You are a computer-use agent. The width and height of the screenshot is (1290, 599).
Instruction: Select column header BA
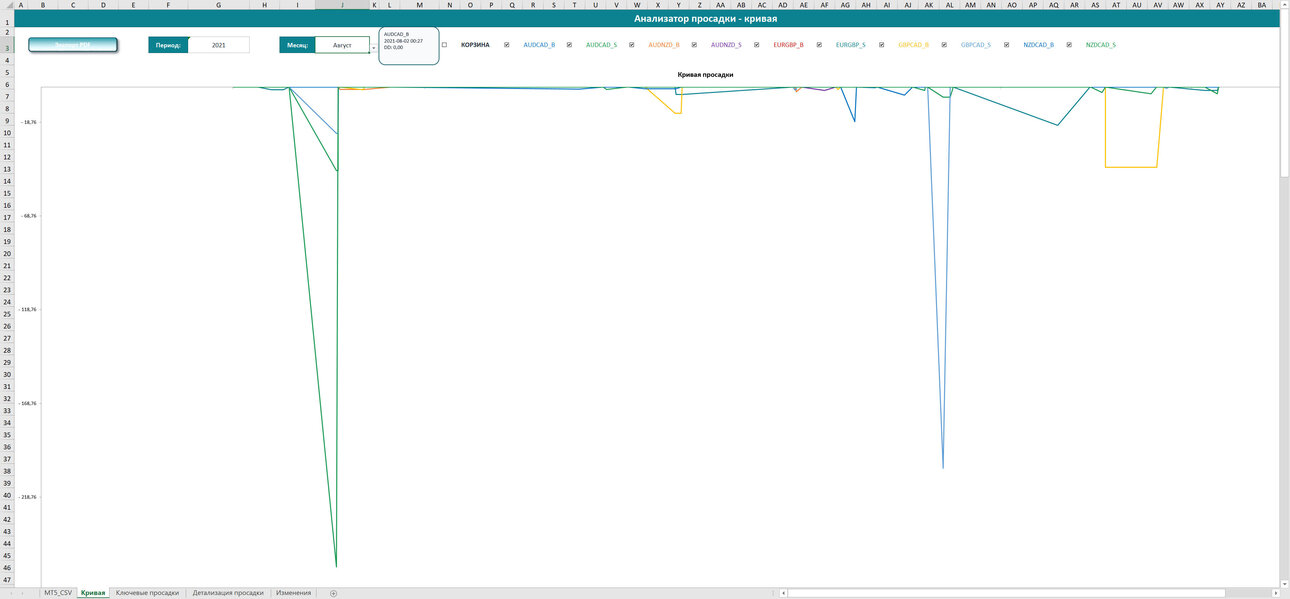click(x=1262, y=5)
